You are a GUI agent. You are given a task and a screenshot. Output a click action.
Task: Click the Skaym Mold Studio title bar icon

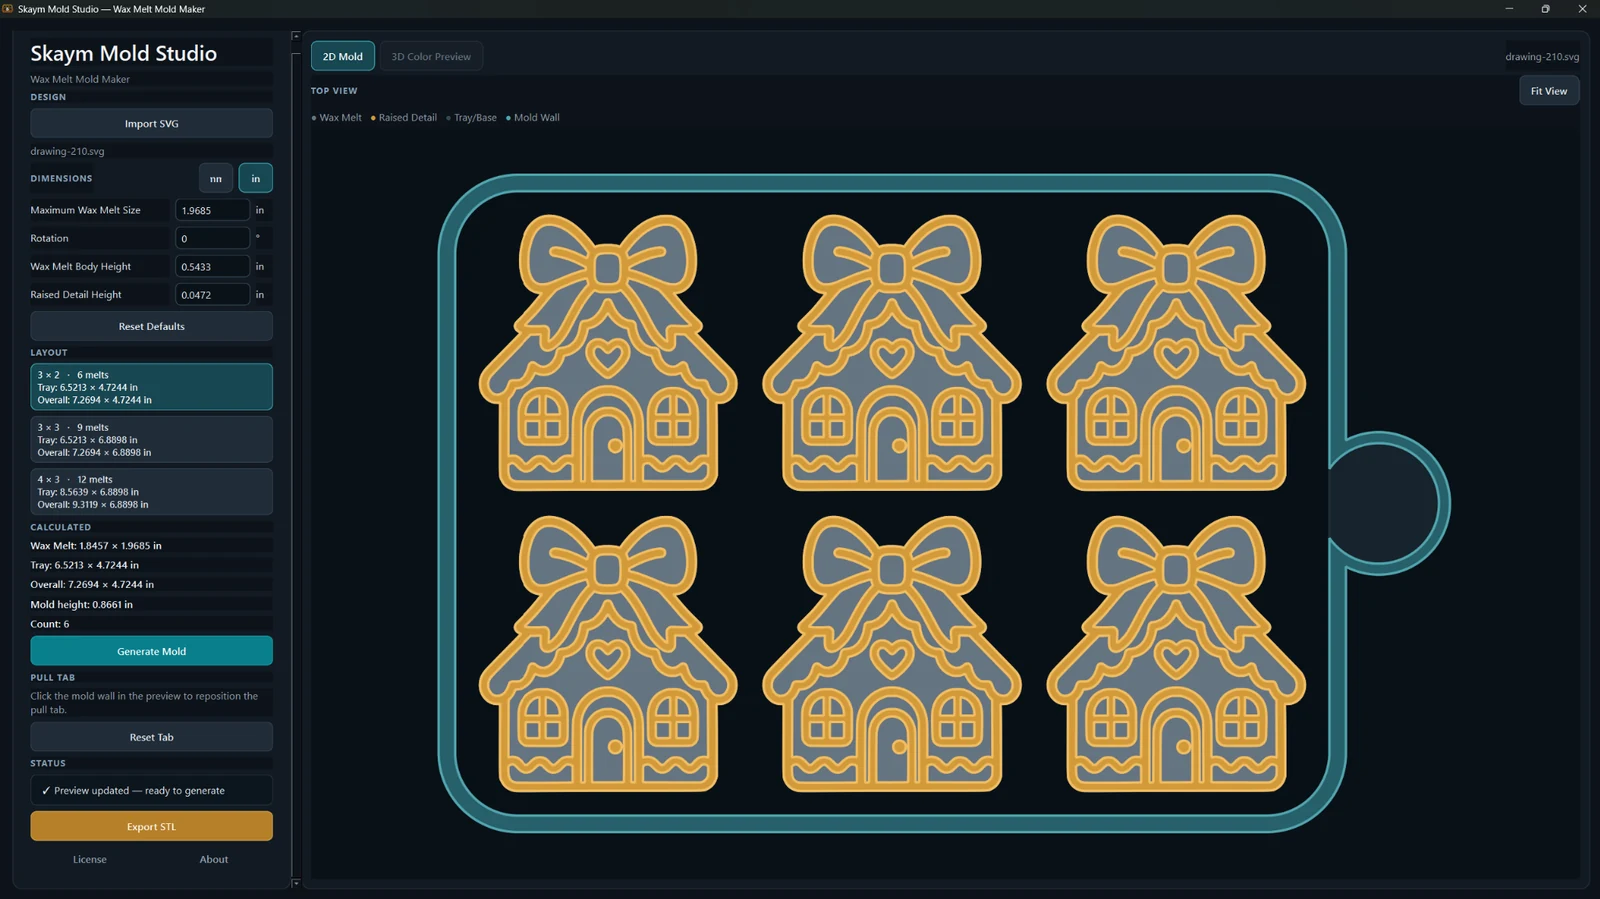coord(8,9)
